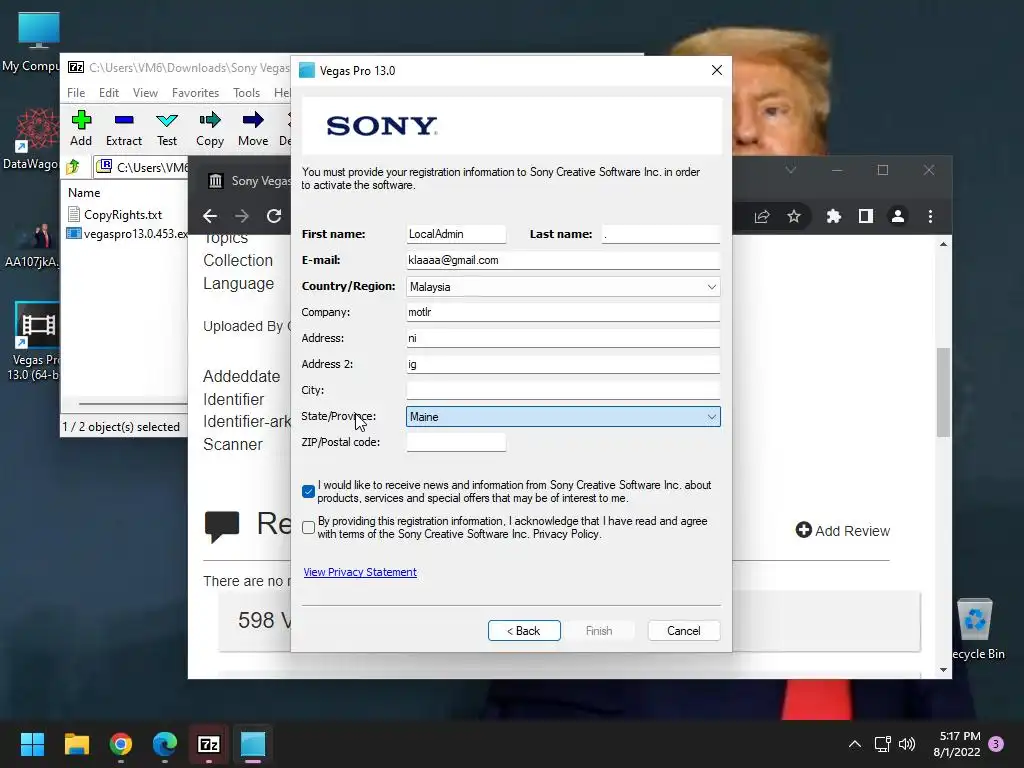Select vegaspro13.0.453 file in 7-Zip
The width and height of the screenshot is (1024, 768).
(x=128, y=233)
